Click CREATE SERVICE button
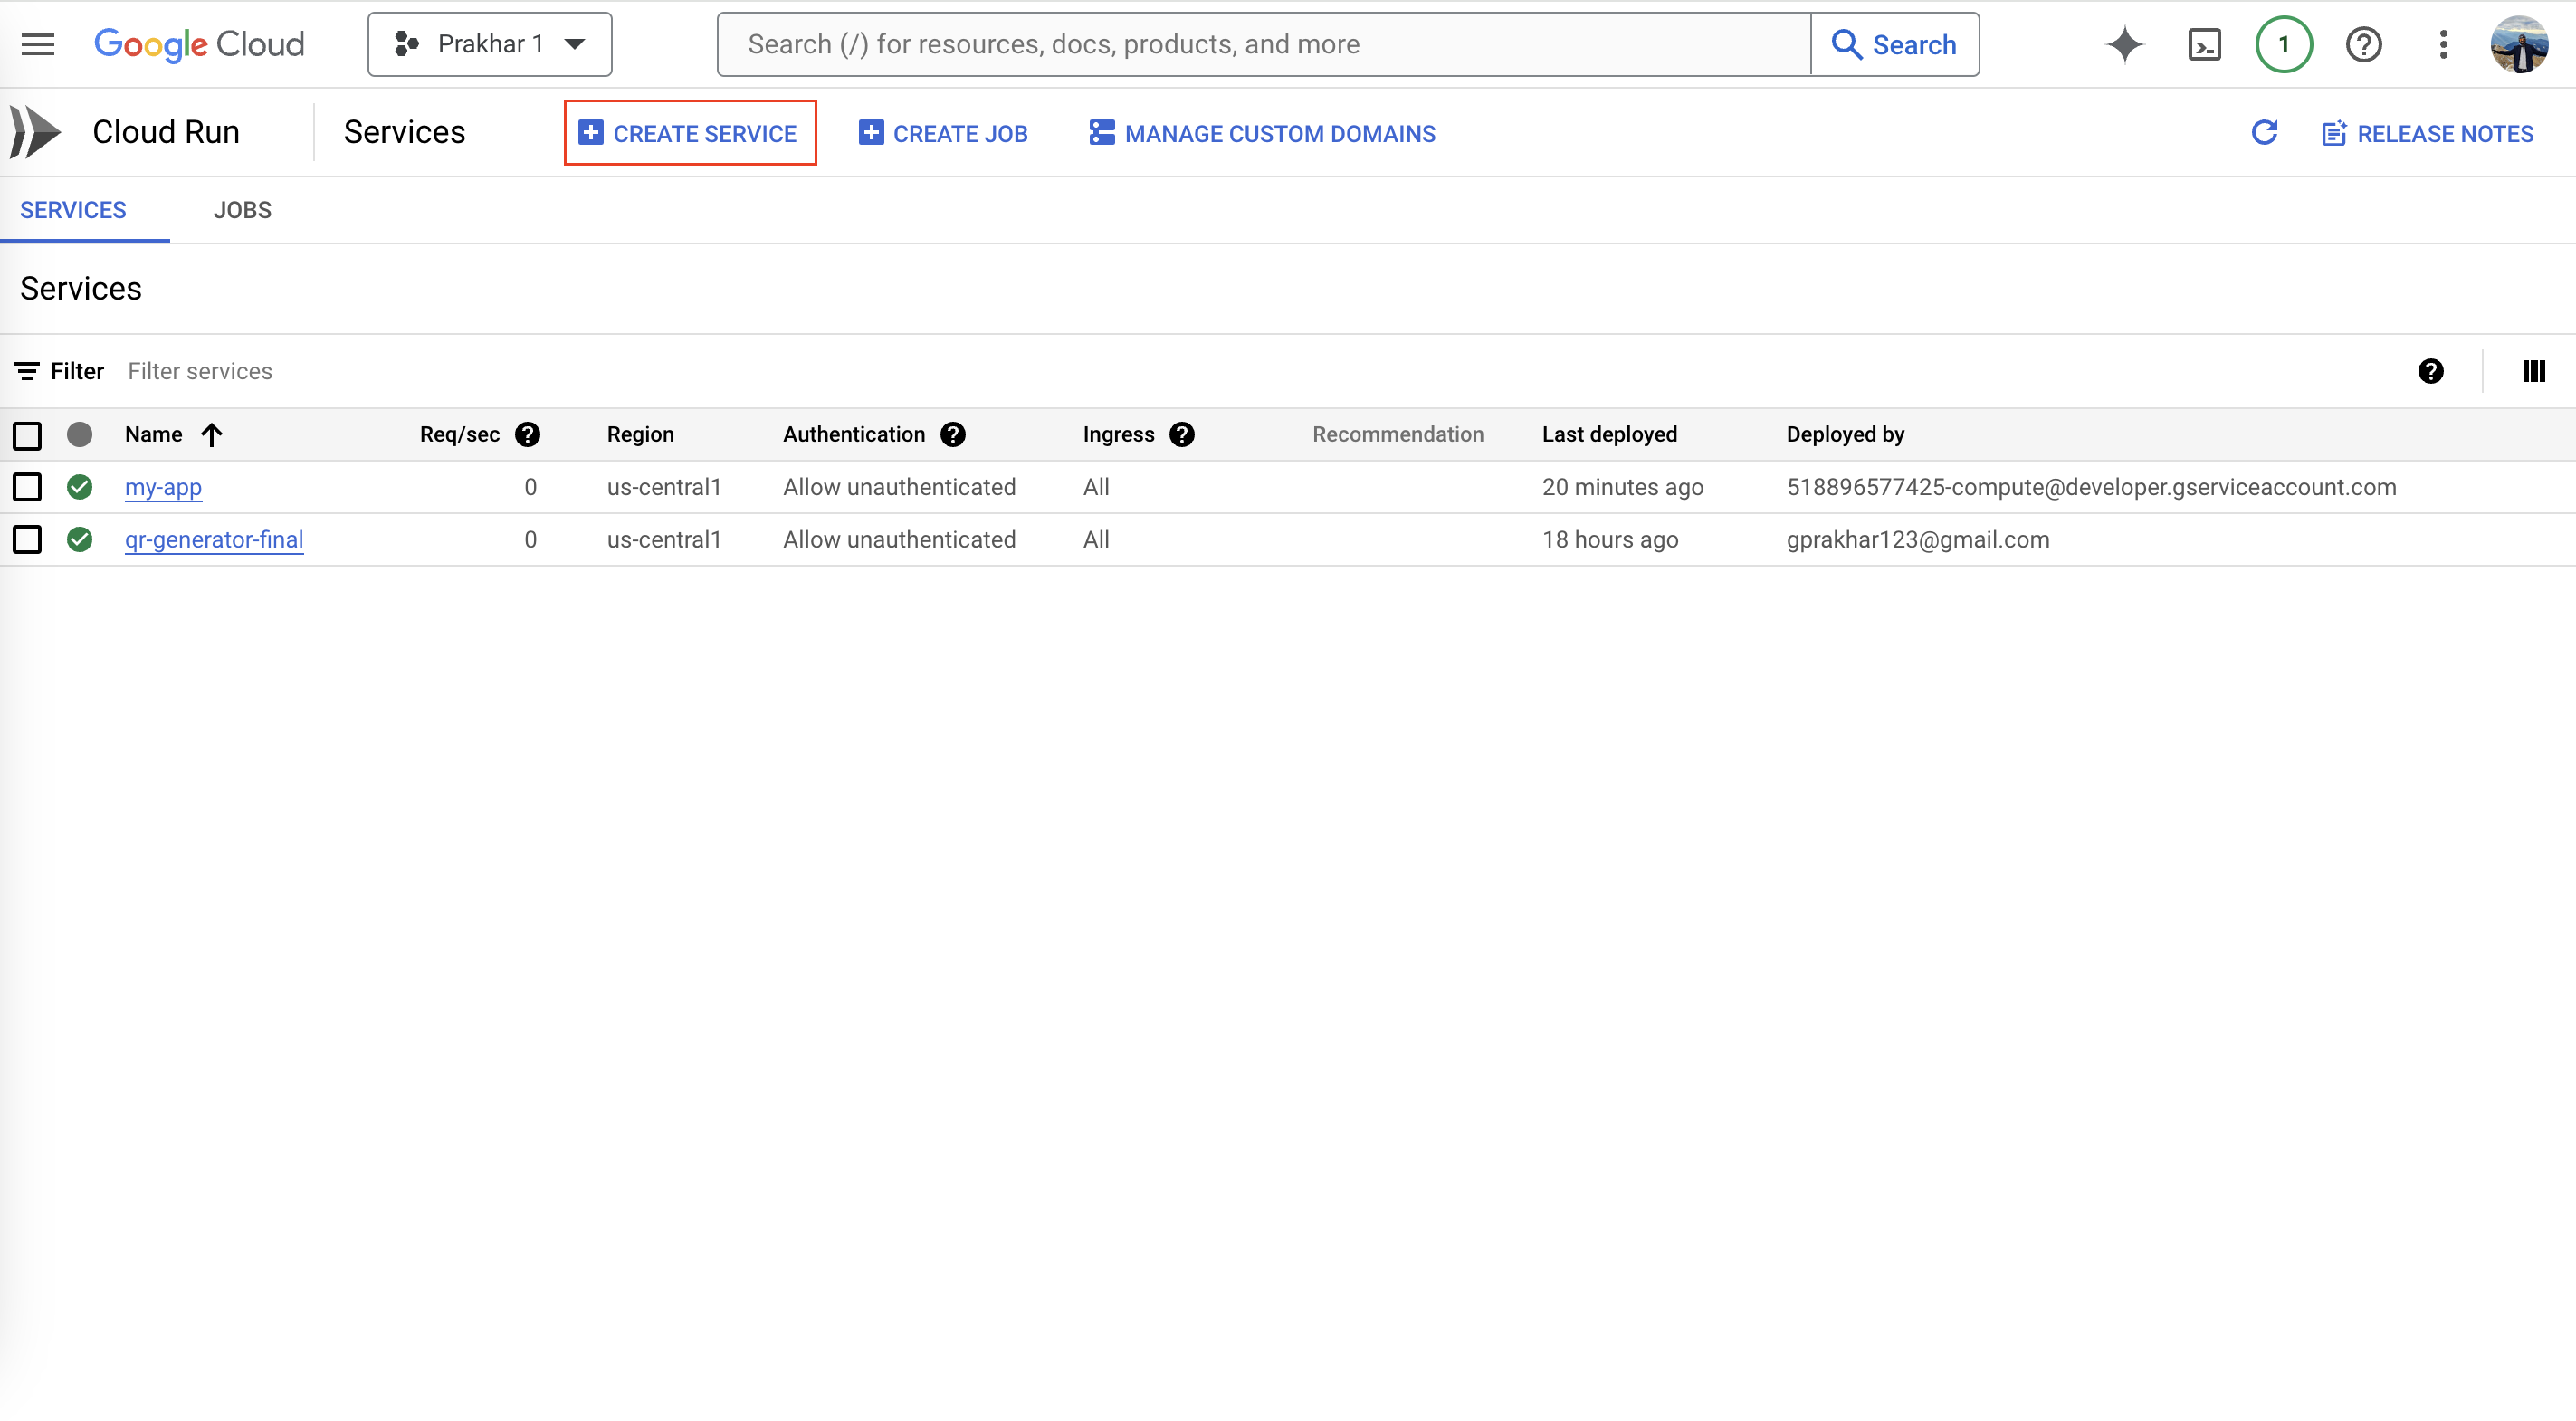This screenshot has width=2576, height=1421. coord(690,132)
